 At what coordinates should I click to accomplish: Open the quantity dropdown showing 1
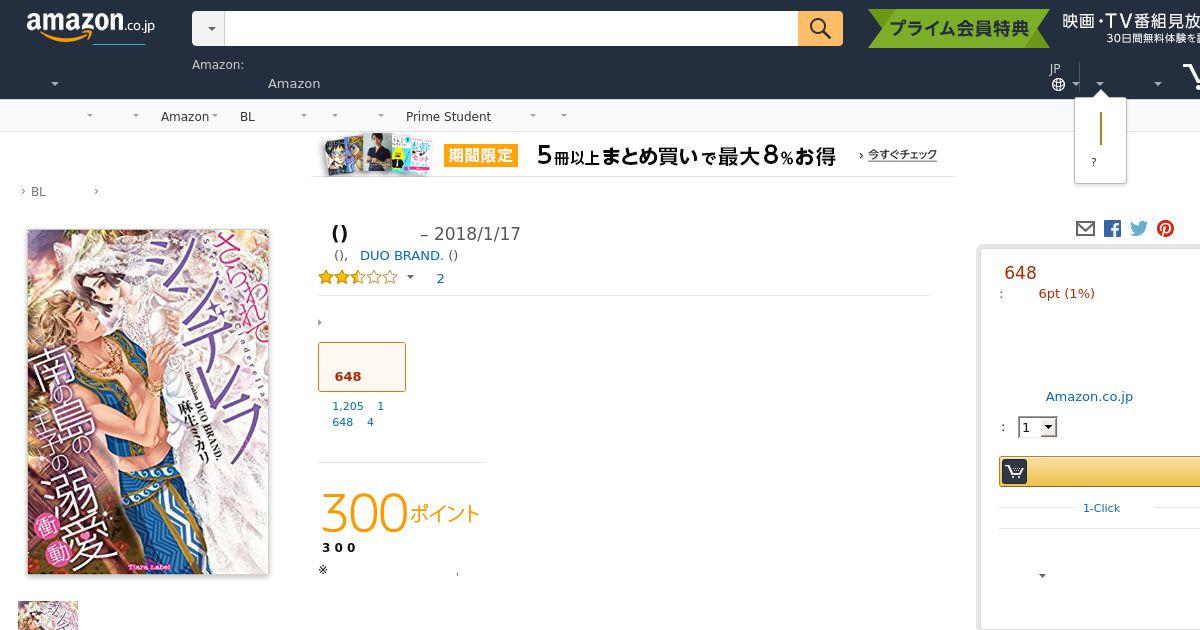point(1037,427)
